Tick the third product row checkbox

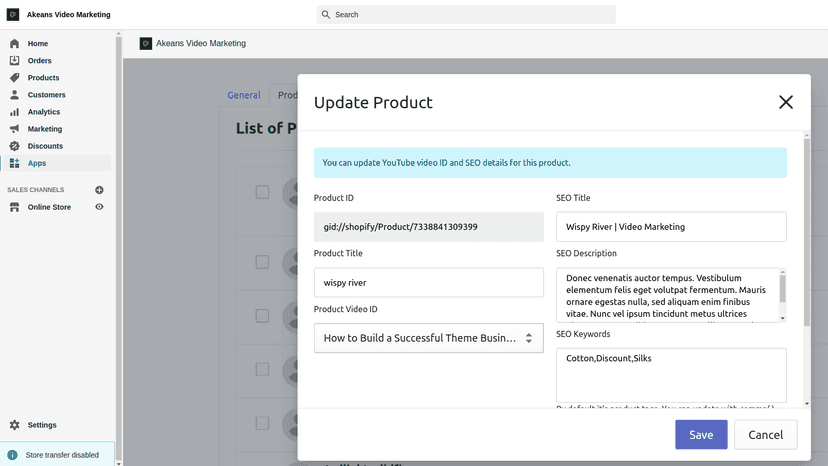[262, 316]
